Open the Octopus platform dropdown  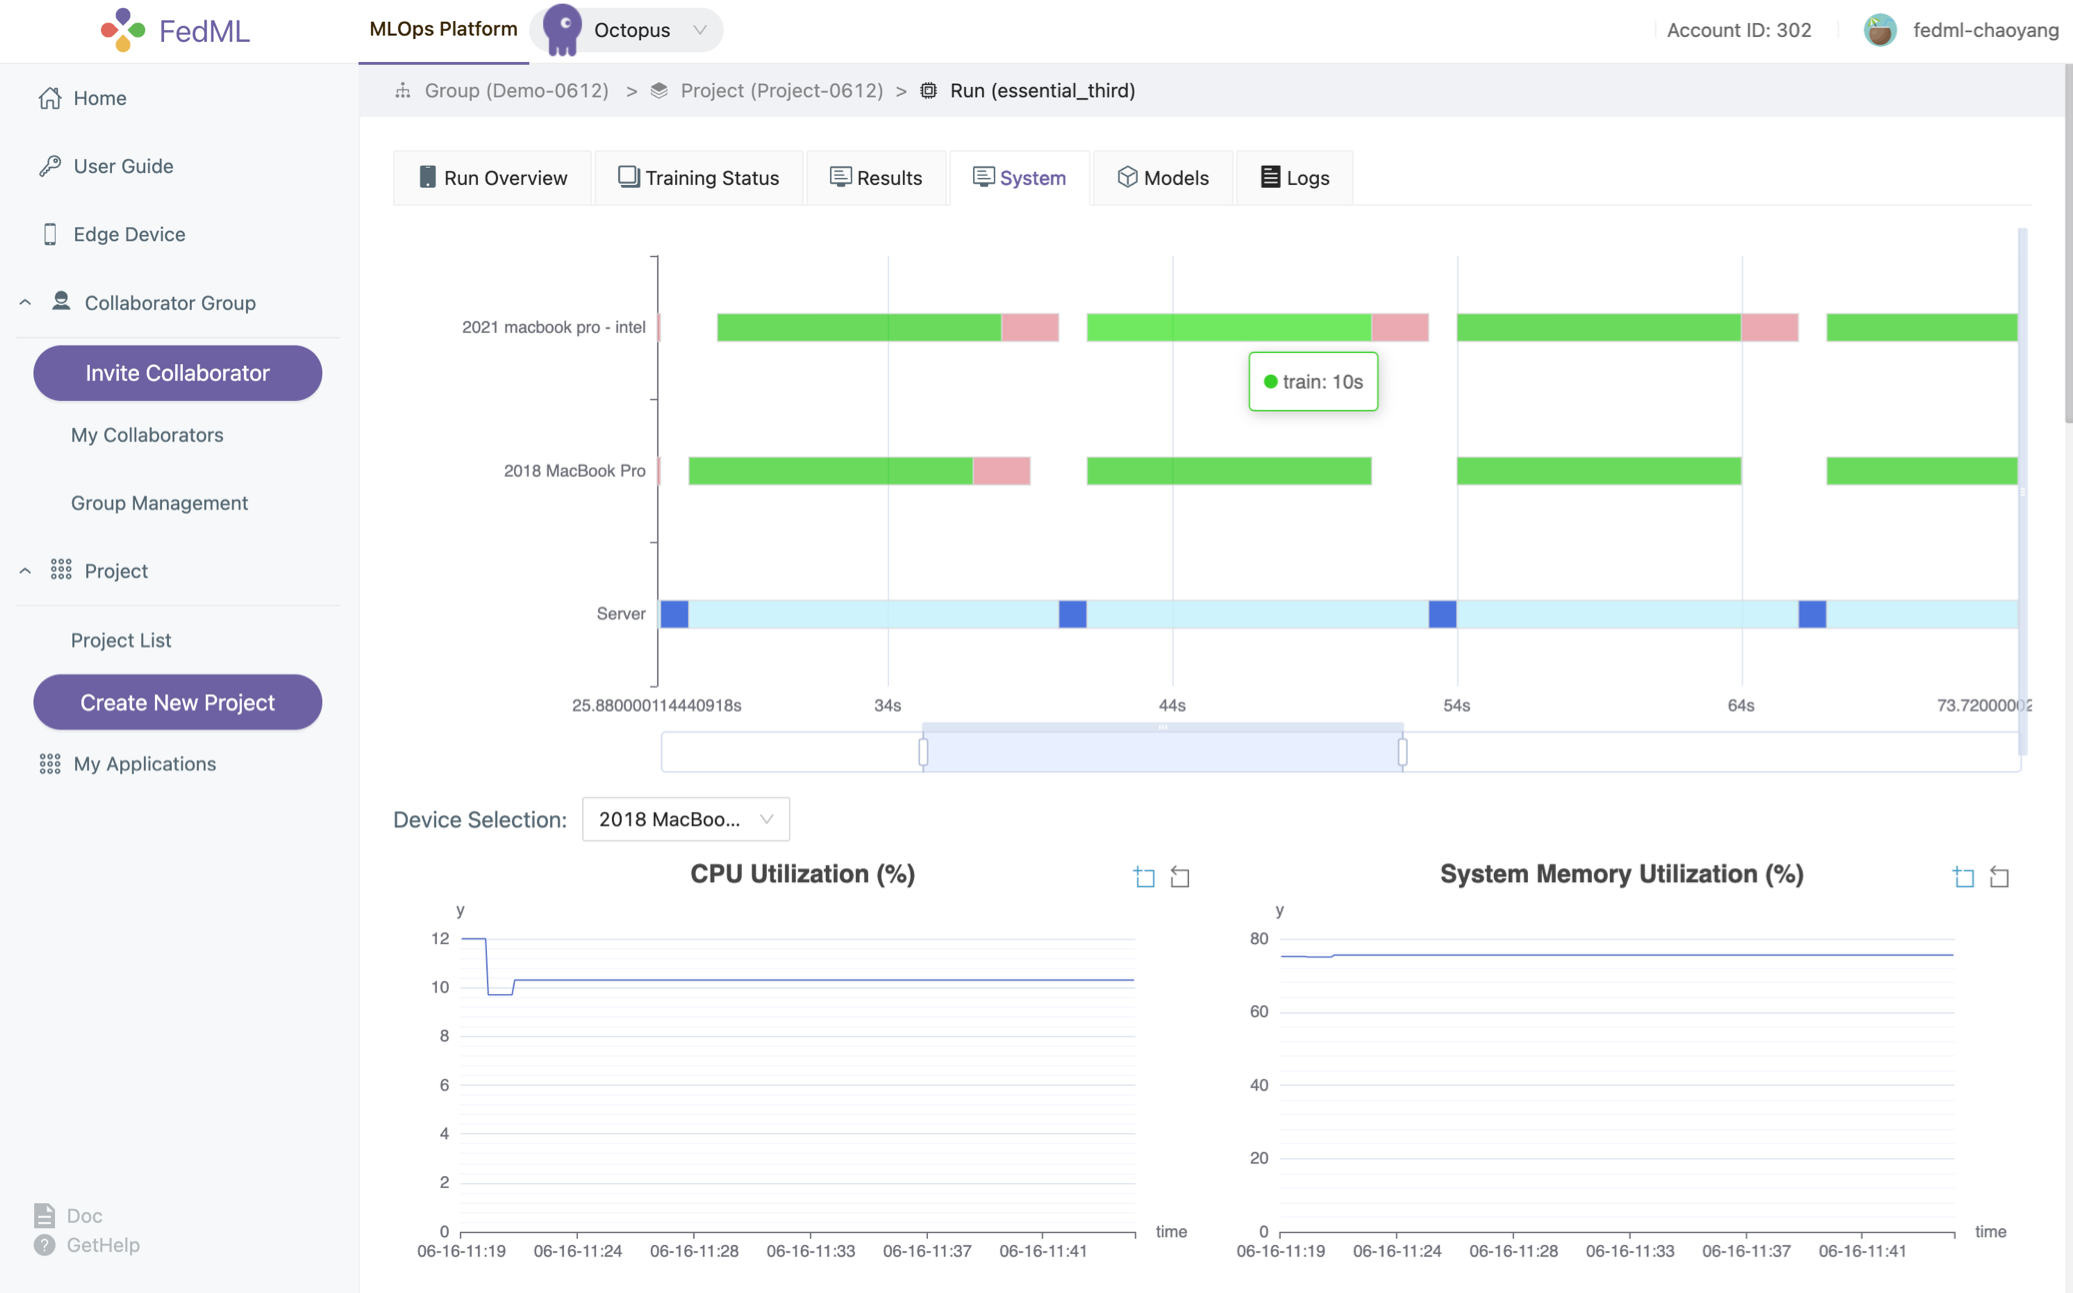(x=699, y=30)
